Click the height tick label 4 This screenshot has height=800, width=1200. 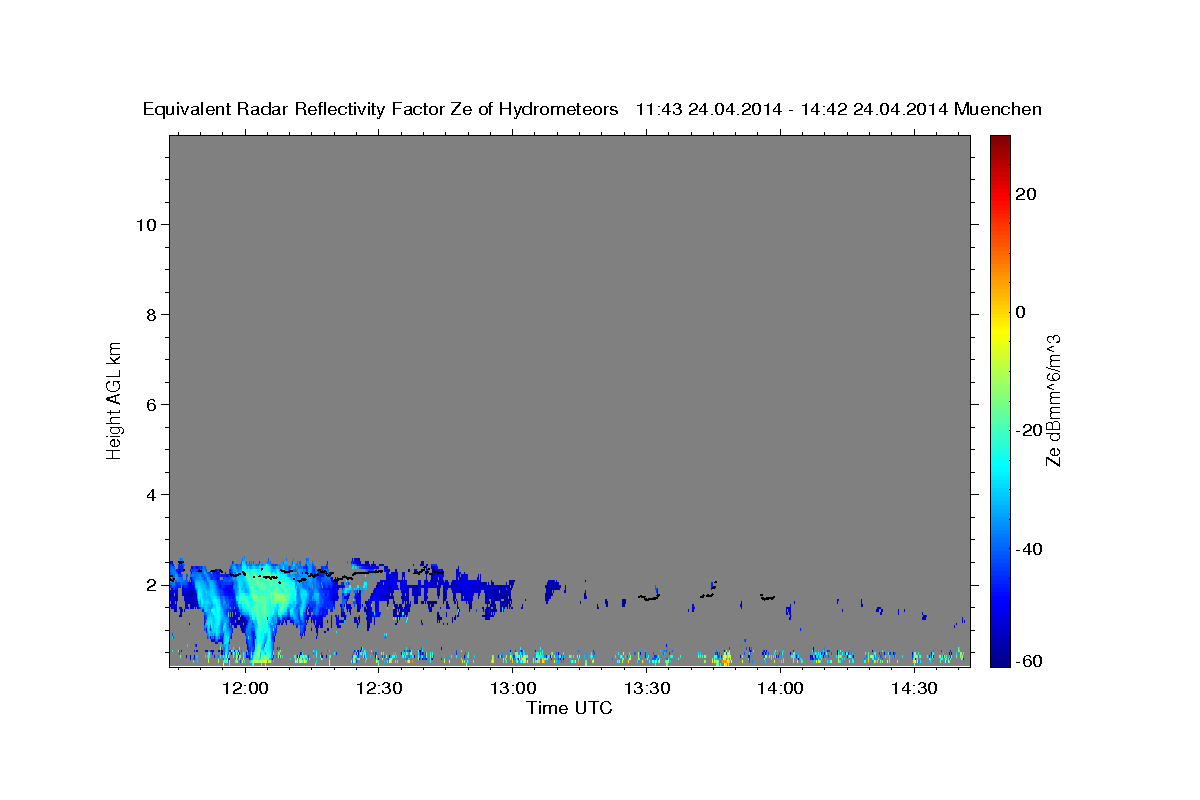pyautogui.click(x=152, y=494)
